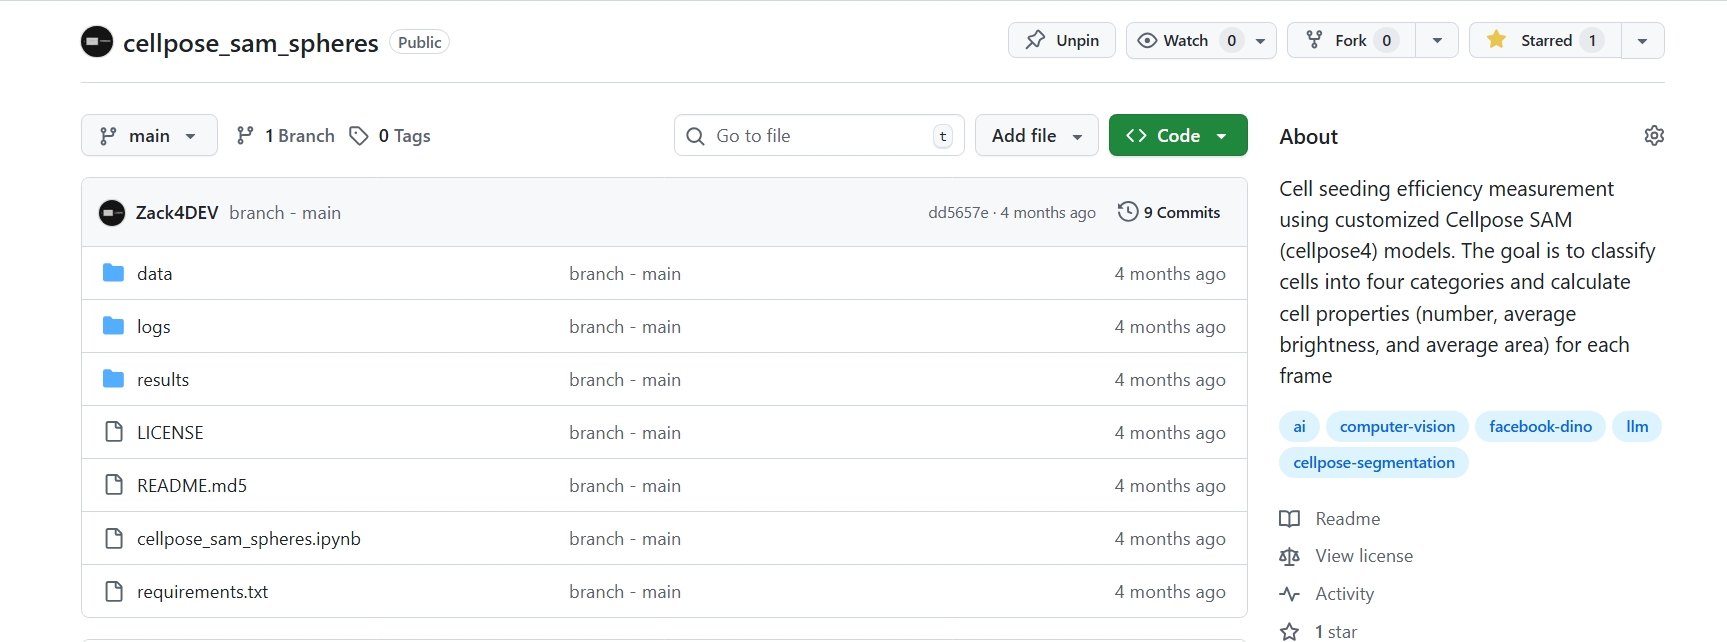Open the green Code dropdown button

(x=1178, y=135)
